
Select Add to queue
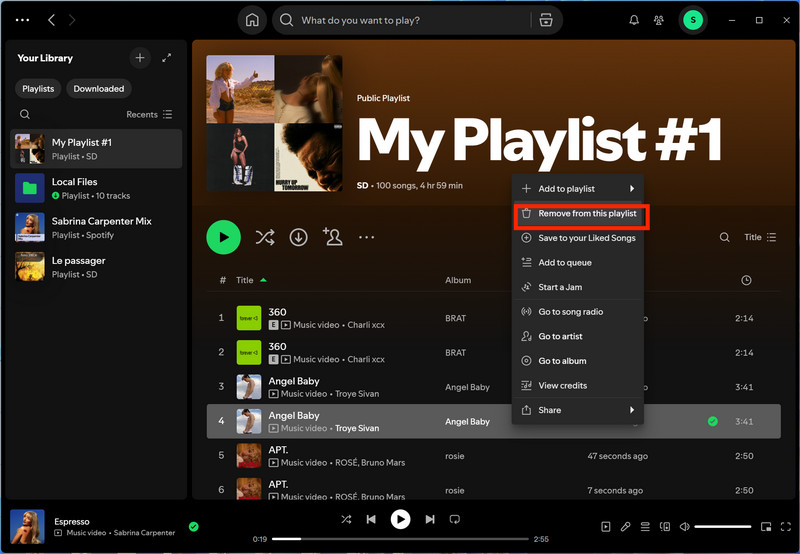[x=578, y=263]
